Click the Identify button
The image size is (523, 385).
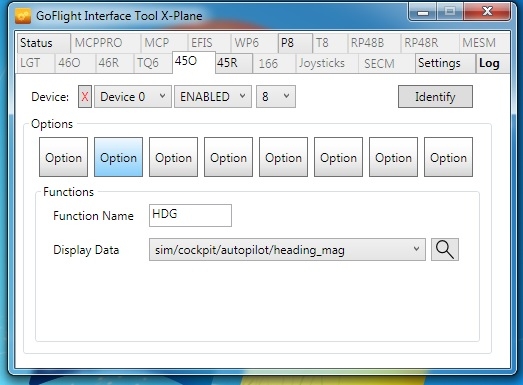coord(435,97)
